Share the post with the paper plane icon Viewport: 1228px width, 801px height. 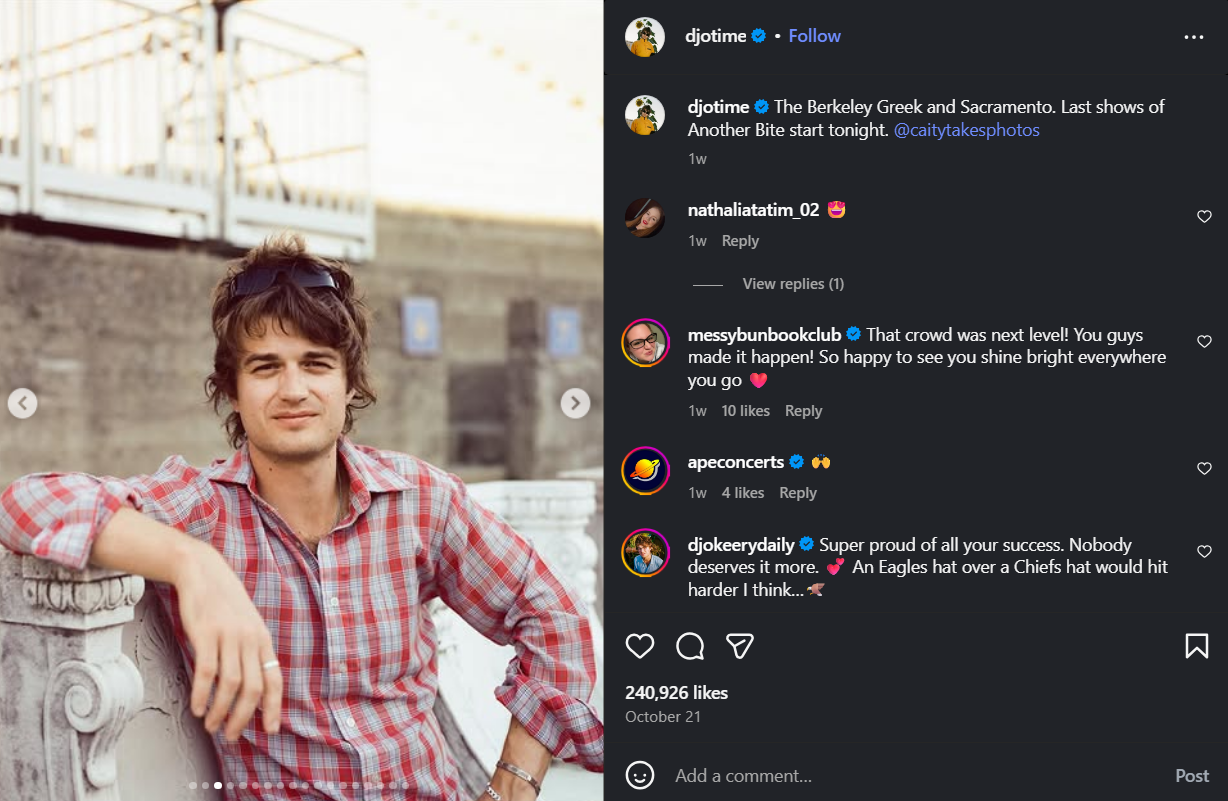coord(740,646)
